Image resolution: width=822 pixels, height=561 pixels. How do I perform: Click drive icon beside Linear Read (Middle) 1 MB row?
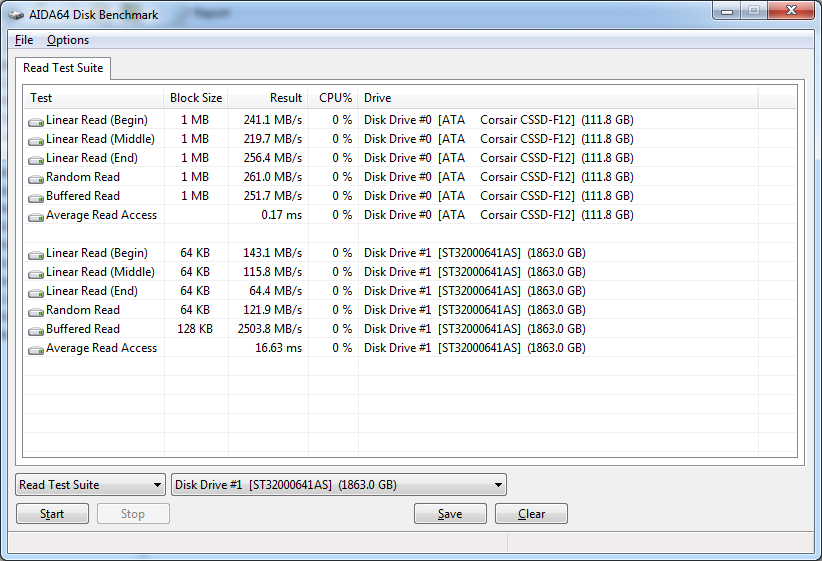(36, 141)
